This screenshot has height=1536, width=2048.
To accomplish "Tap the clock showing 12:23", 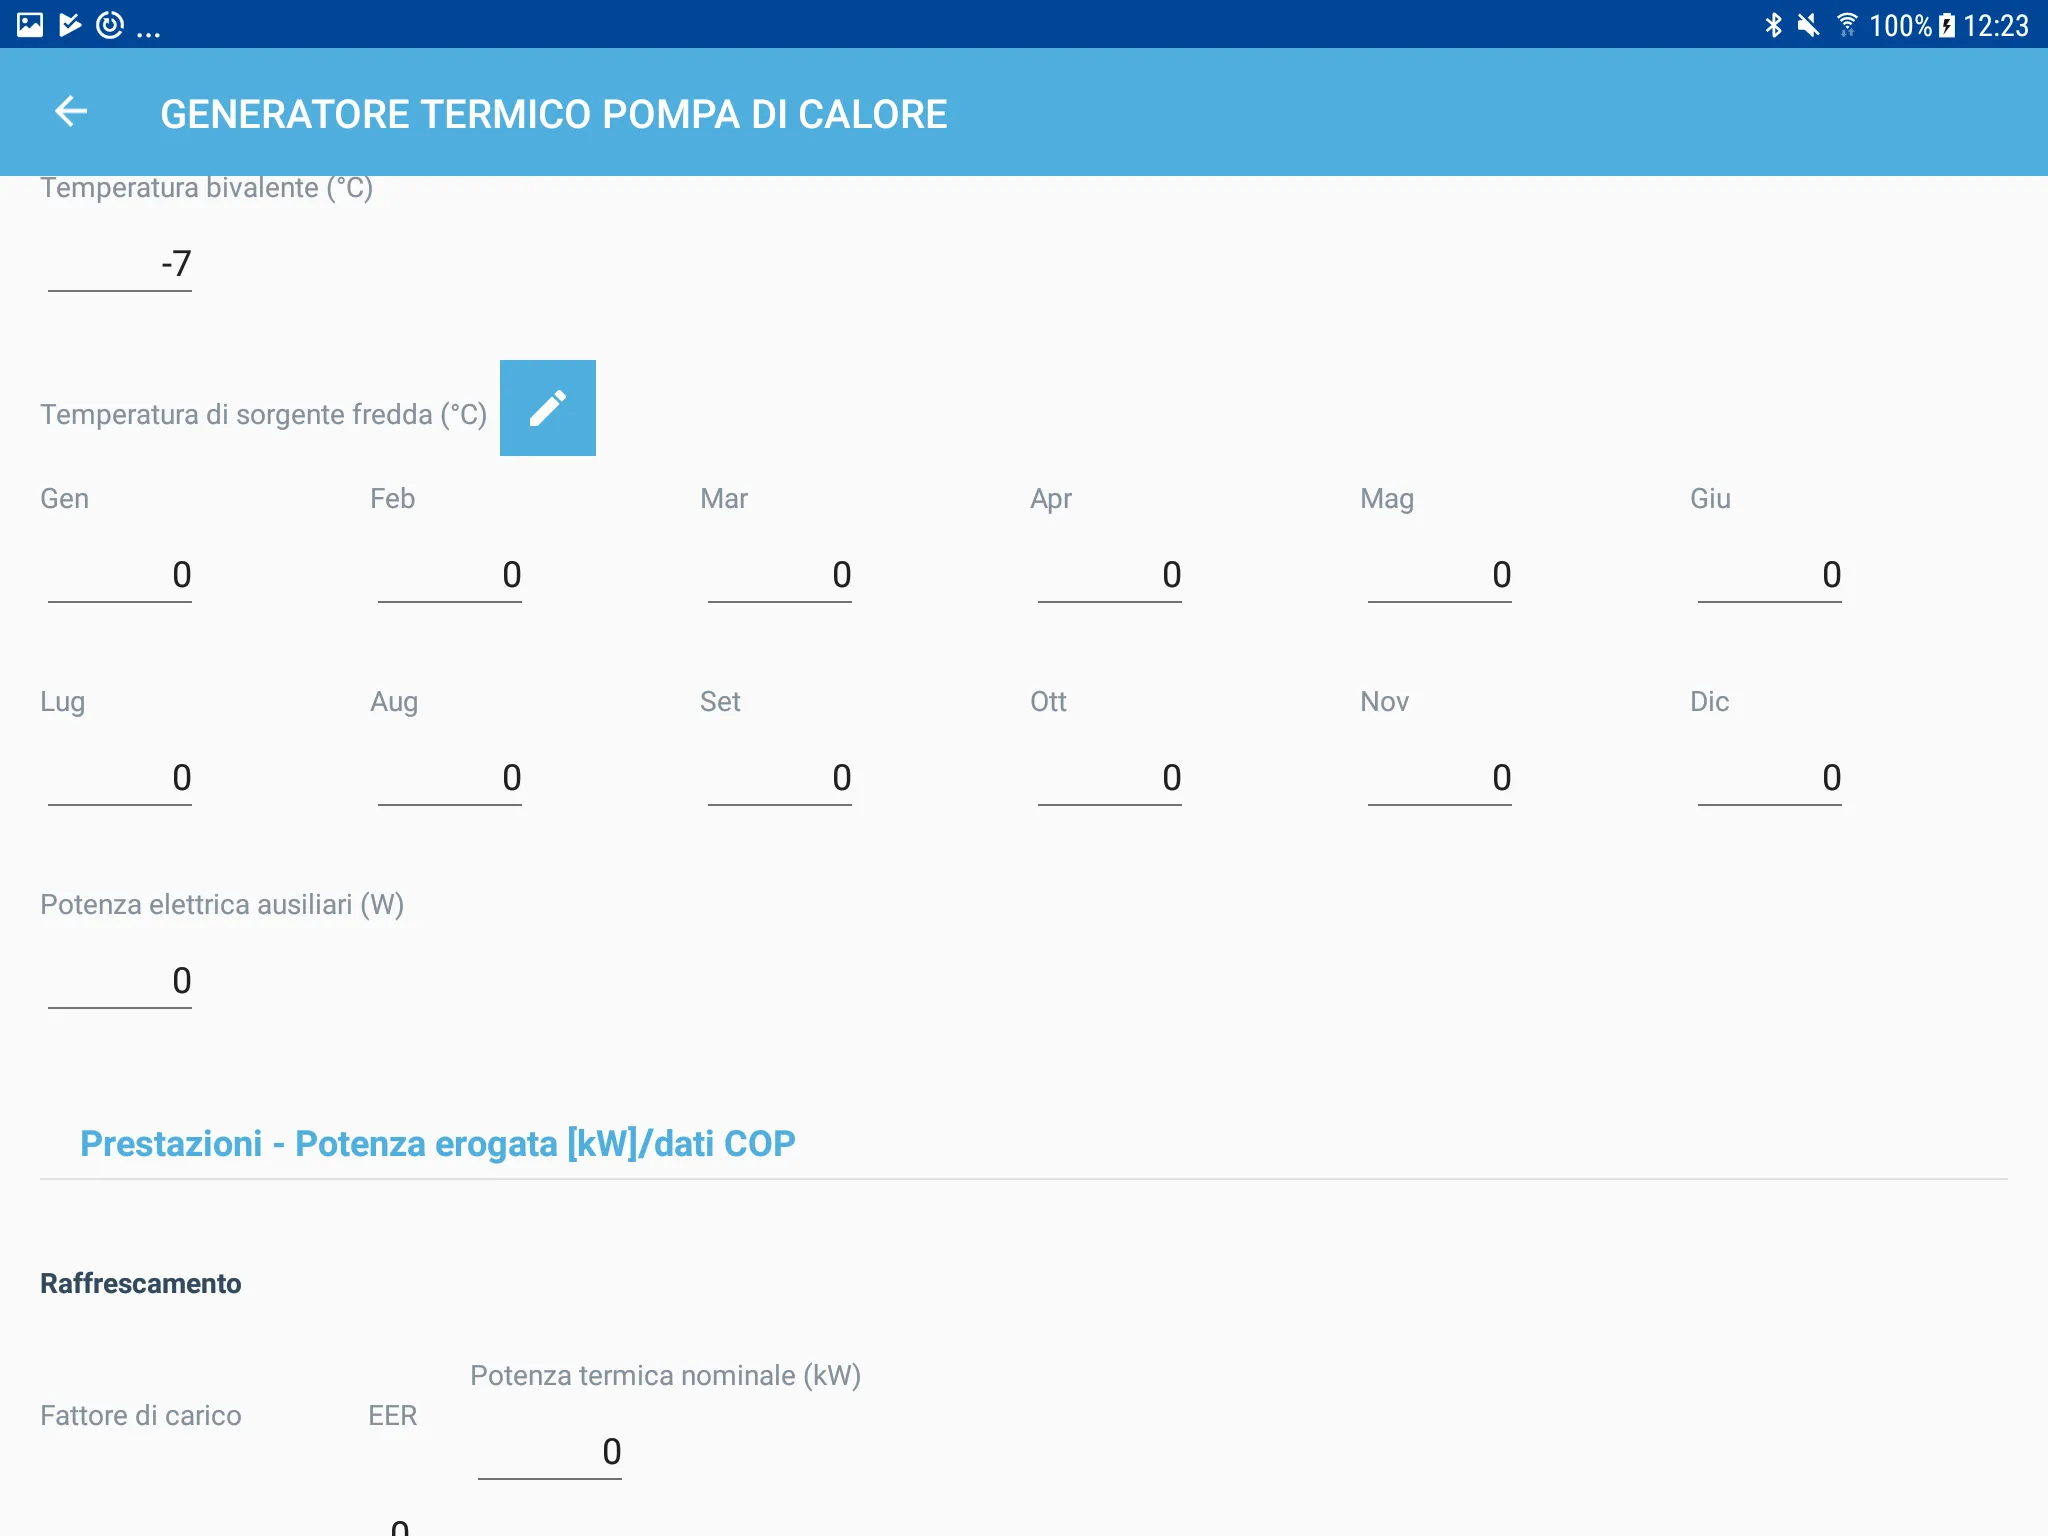I will (1996, 25).
